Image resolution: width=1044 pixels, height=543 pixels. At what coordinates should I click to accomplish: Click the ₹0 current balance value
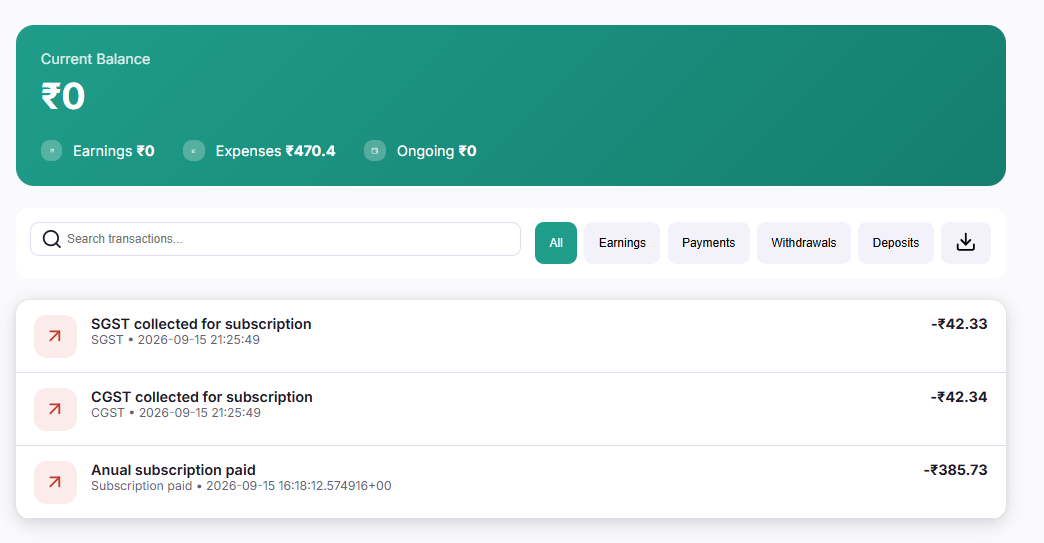[63, 96]
